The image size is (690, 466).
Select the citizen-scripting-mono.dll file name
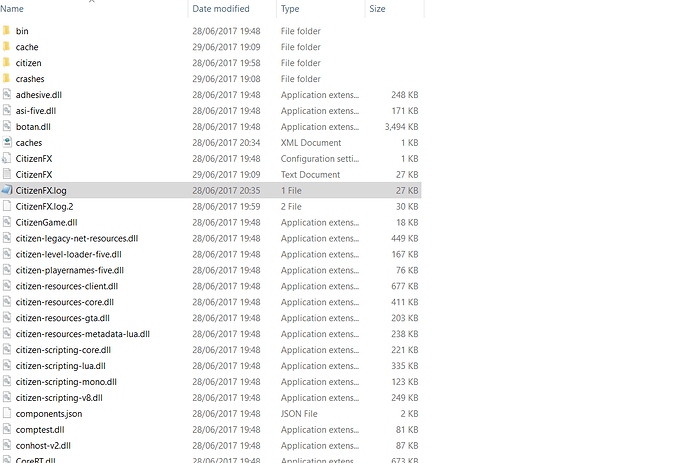pyautogui.click(x=66, y=382)
